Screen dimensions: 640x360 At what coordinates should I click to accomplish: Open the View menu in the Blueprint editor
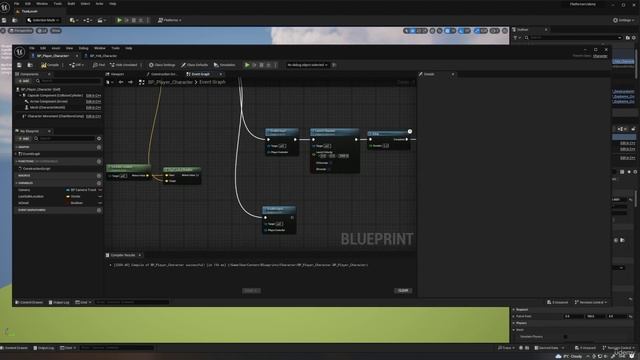click(x=69, y=48)
